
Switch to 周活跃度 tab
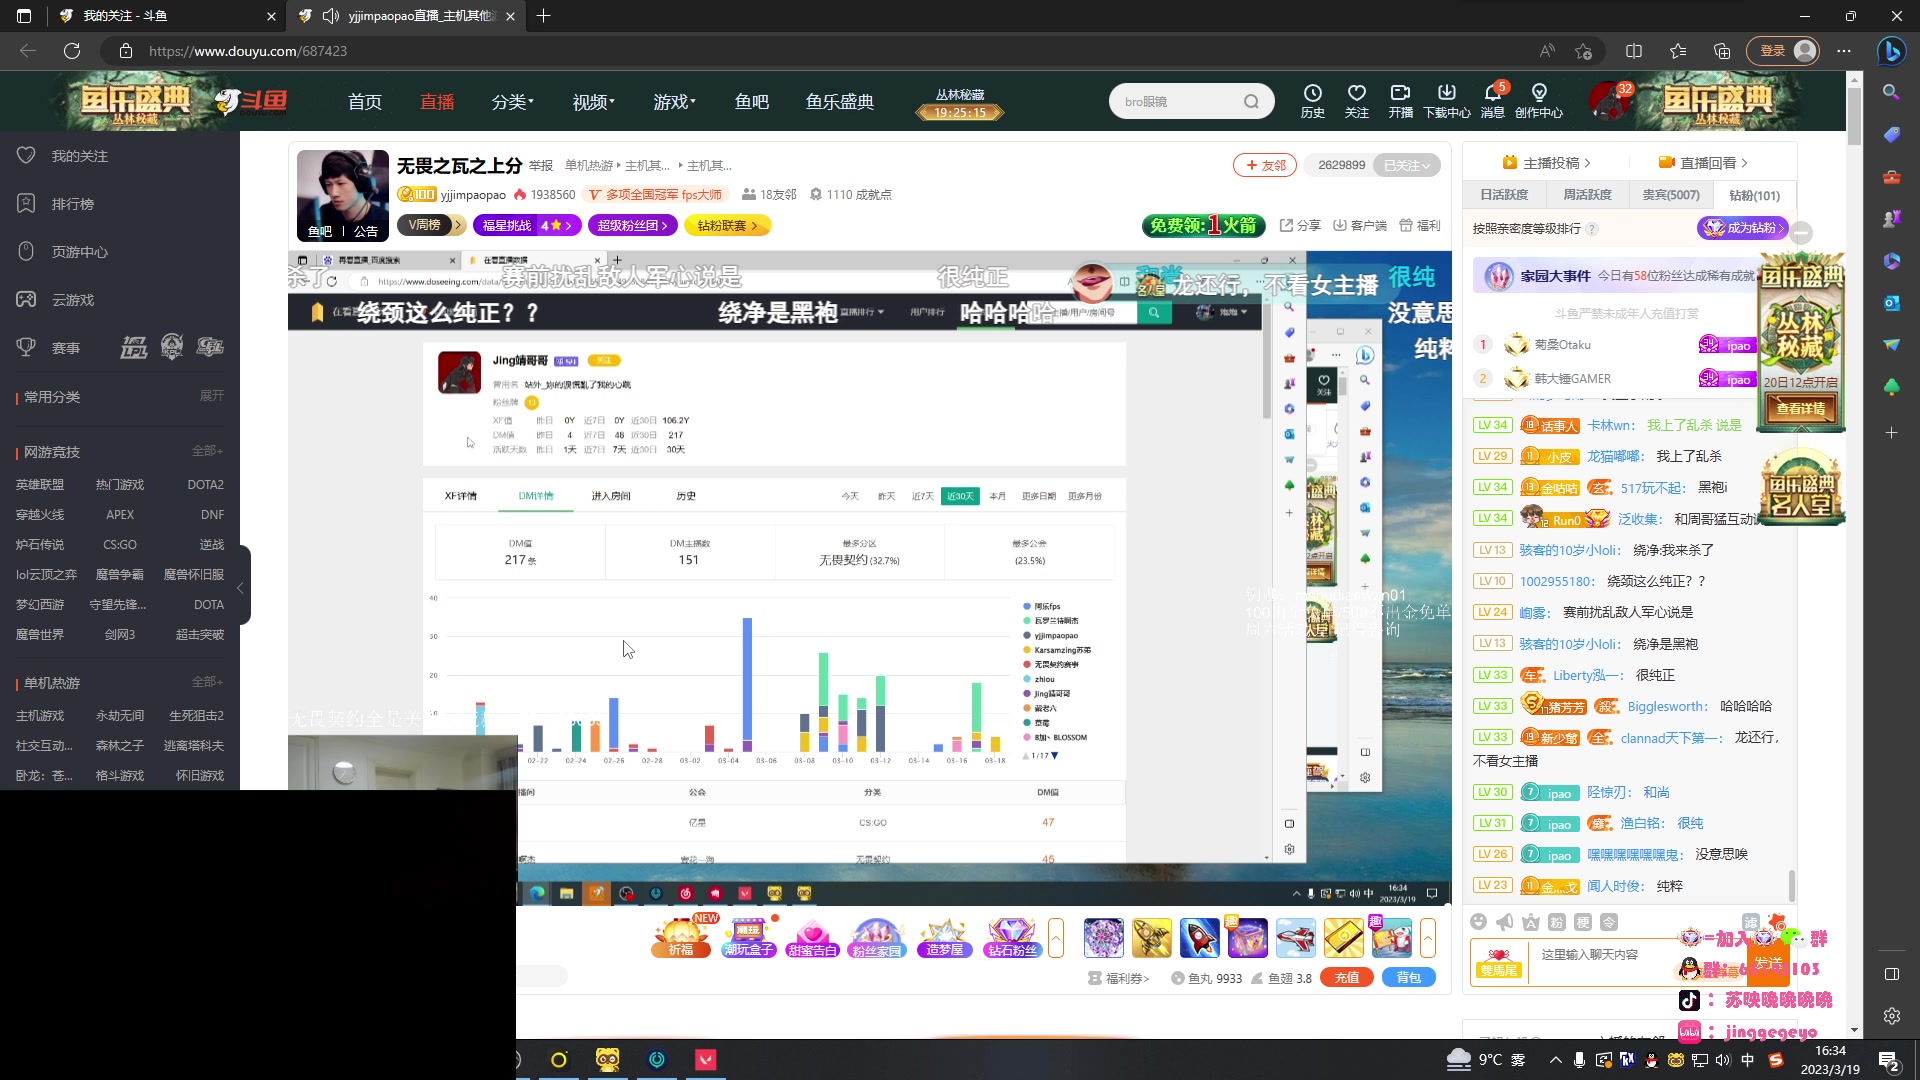coord(1587,195)
